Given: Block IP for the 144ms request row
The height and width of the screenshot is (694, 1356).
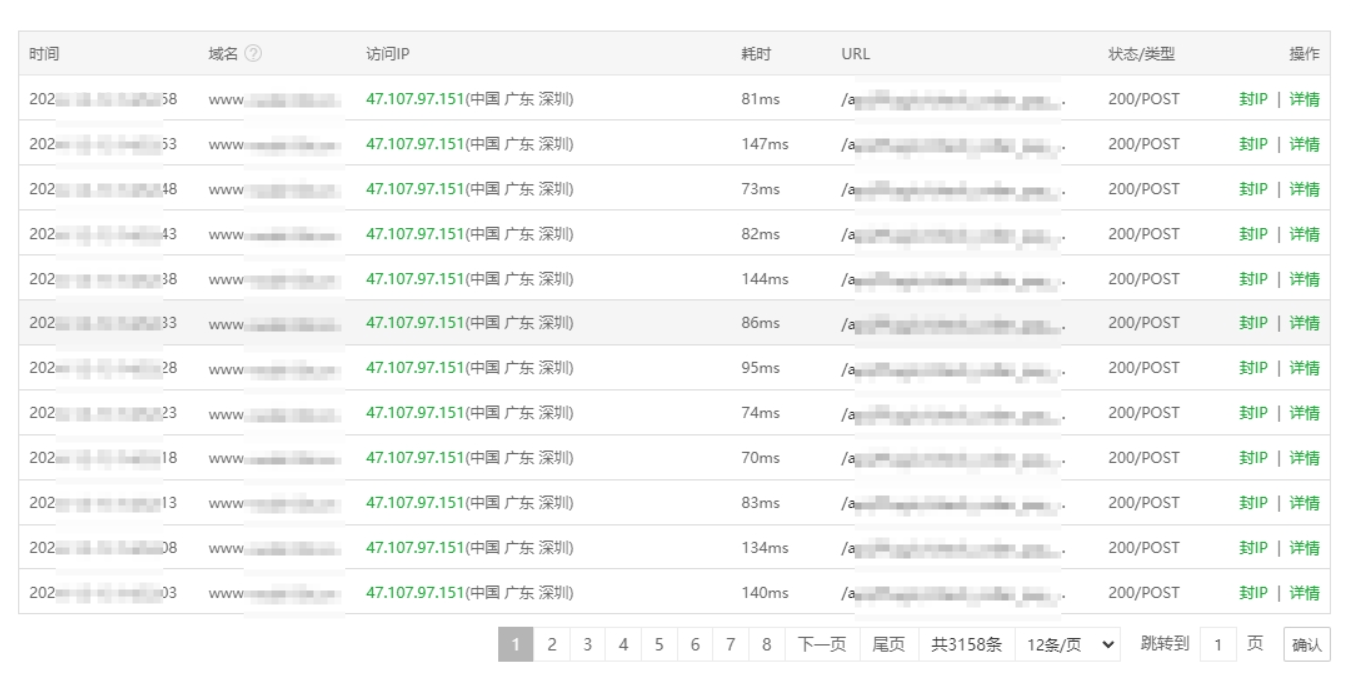Looking at the screenshot, I should [1253, 279].
